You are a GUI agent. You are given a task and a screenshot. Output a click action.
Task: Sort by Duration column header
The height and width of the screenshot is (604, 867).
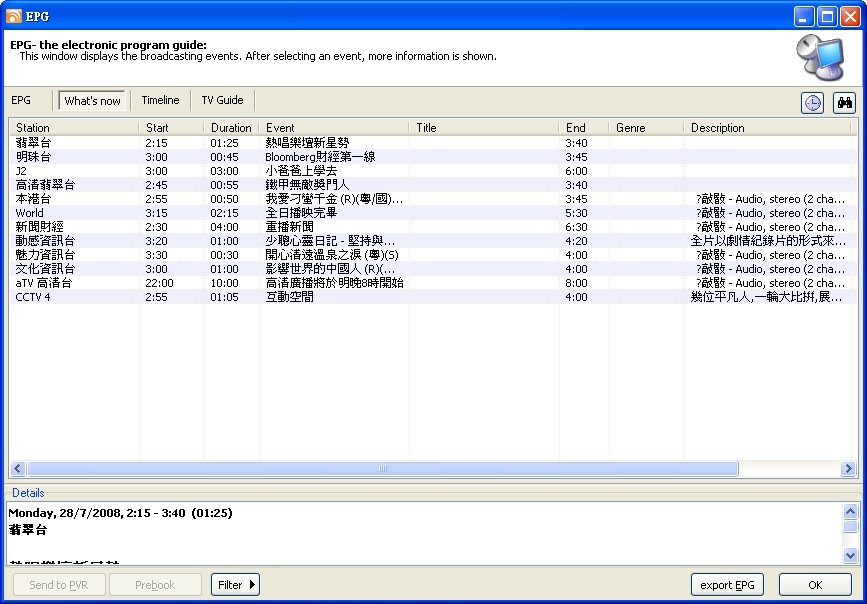pyautogui.click(x=231, y=128)
